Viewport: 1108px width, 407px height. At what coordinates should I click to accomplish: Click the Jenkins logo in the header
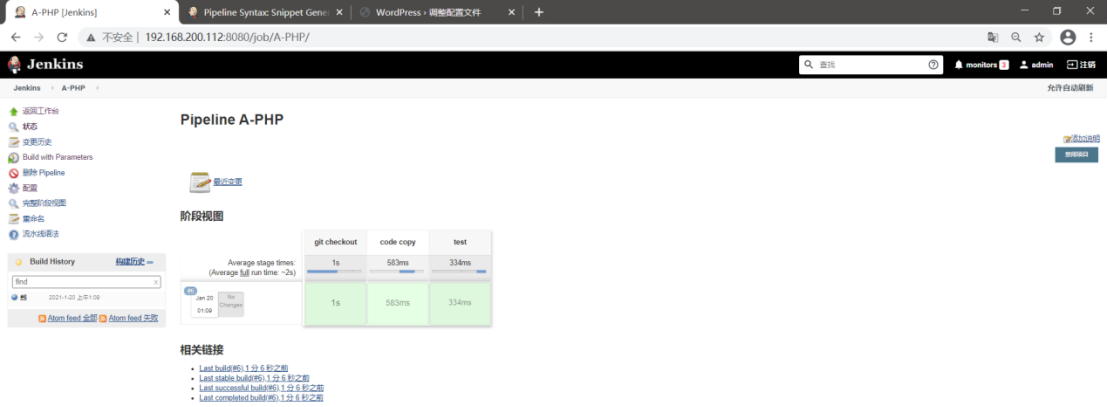[x=45, y=64]
